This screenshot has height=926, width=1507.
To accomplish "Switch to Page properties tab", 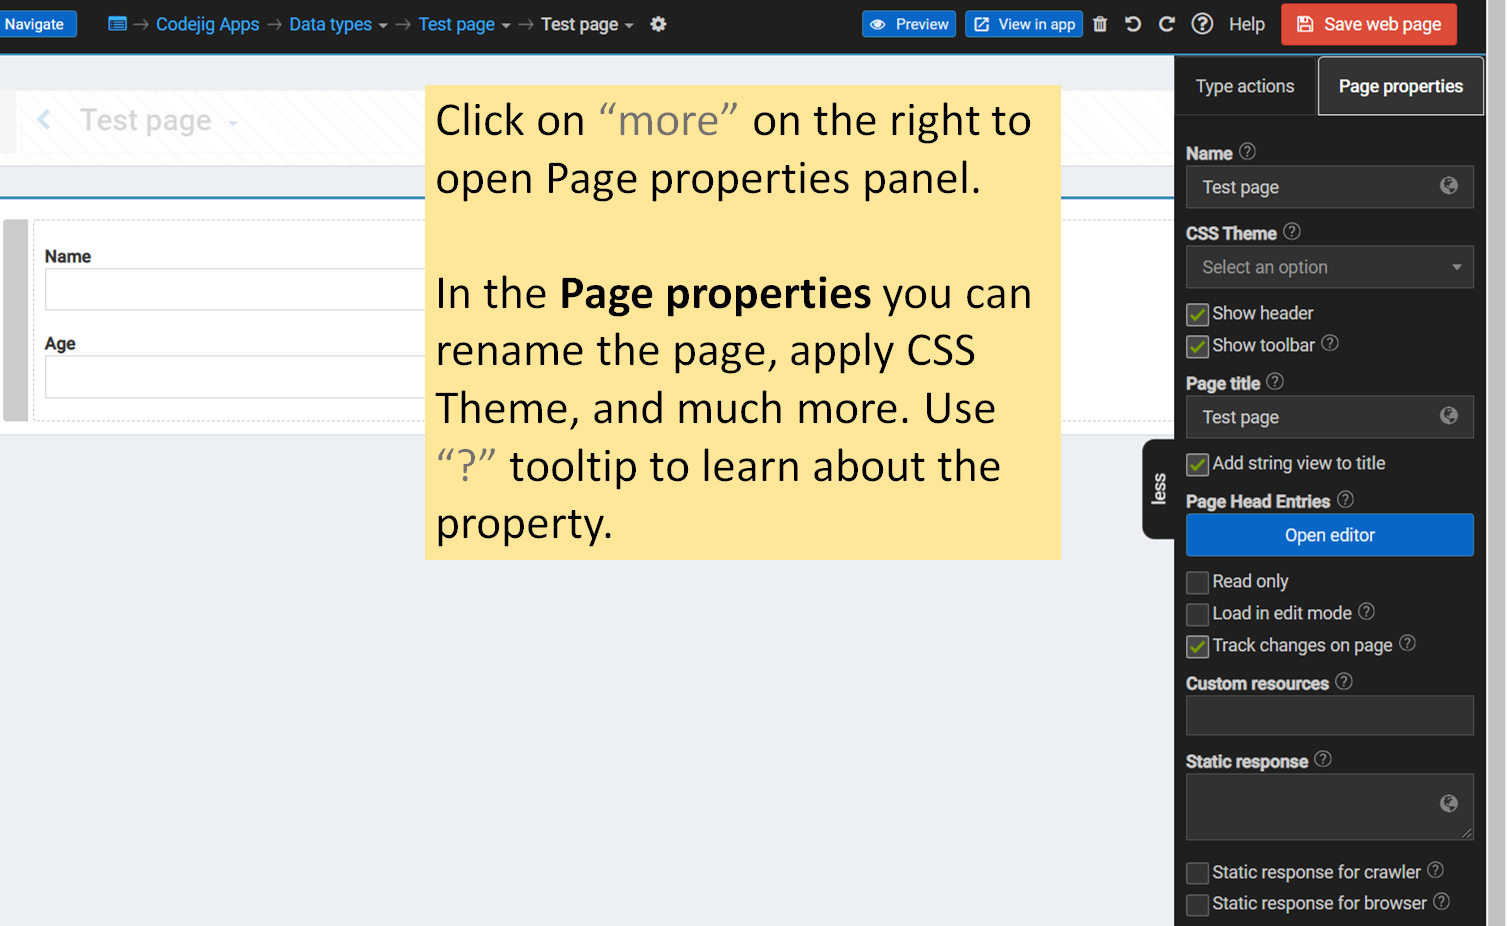I will coord(1400,87).
